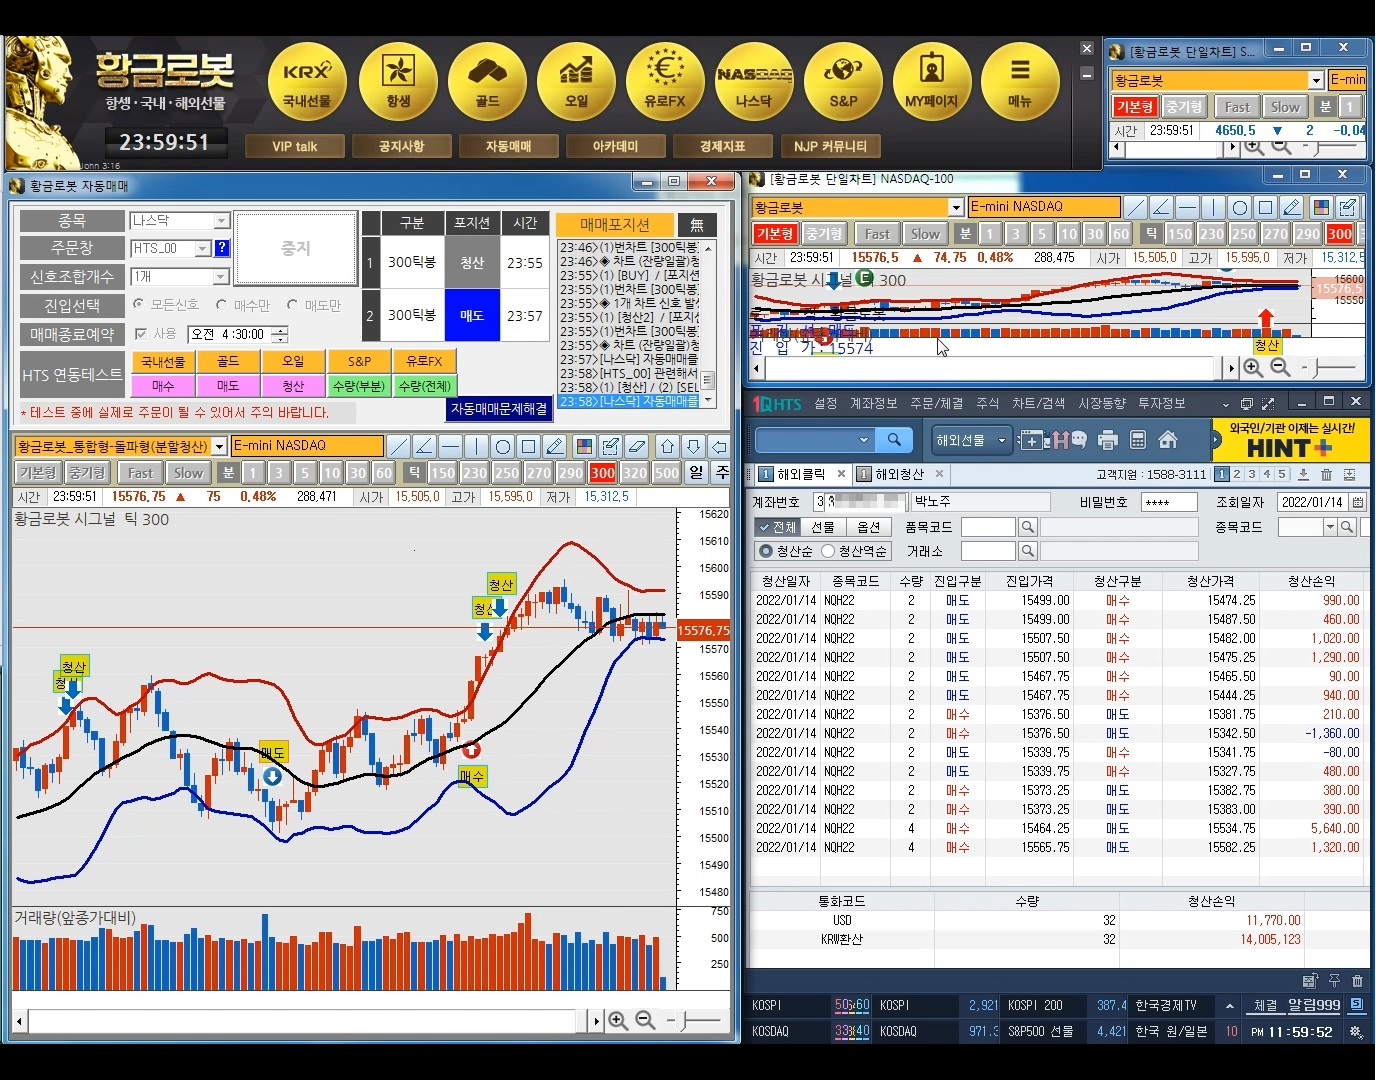Open color palette icon in main chart toolbar
Screen dimensions: 1376x1080
point(585,446)
